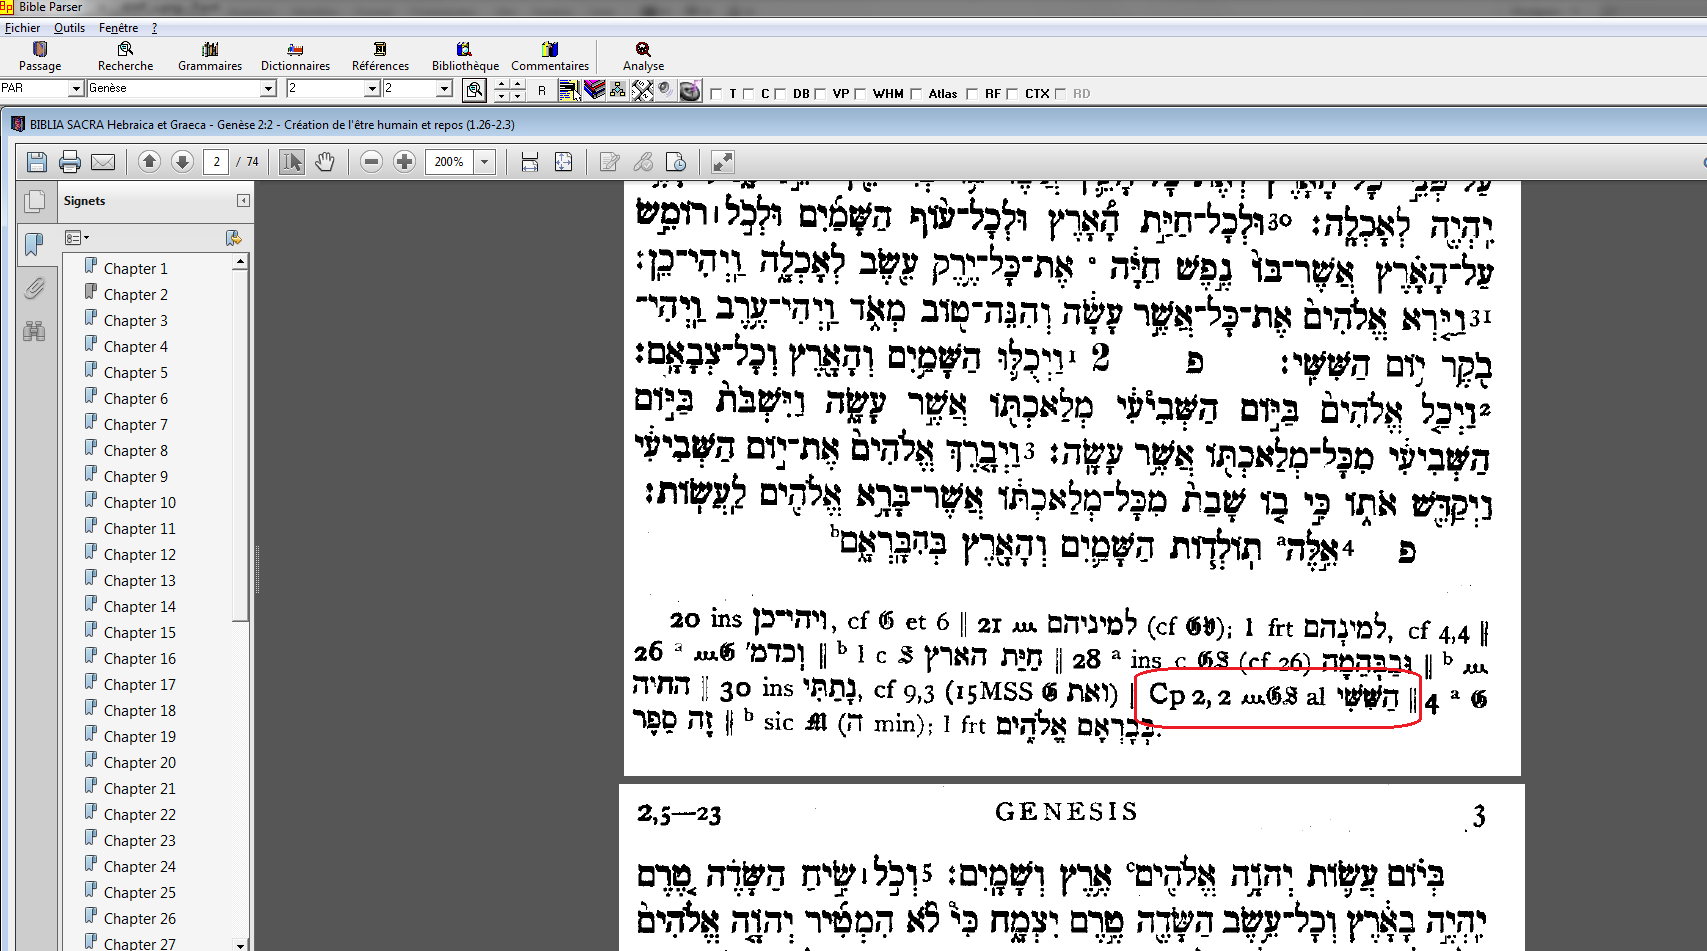1707x951 pixels.
Task: Toggle the RF checkbox
Action: pos(972,94)
